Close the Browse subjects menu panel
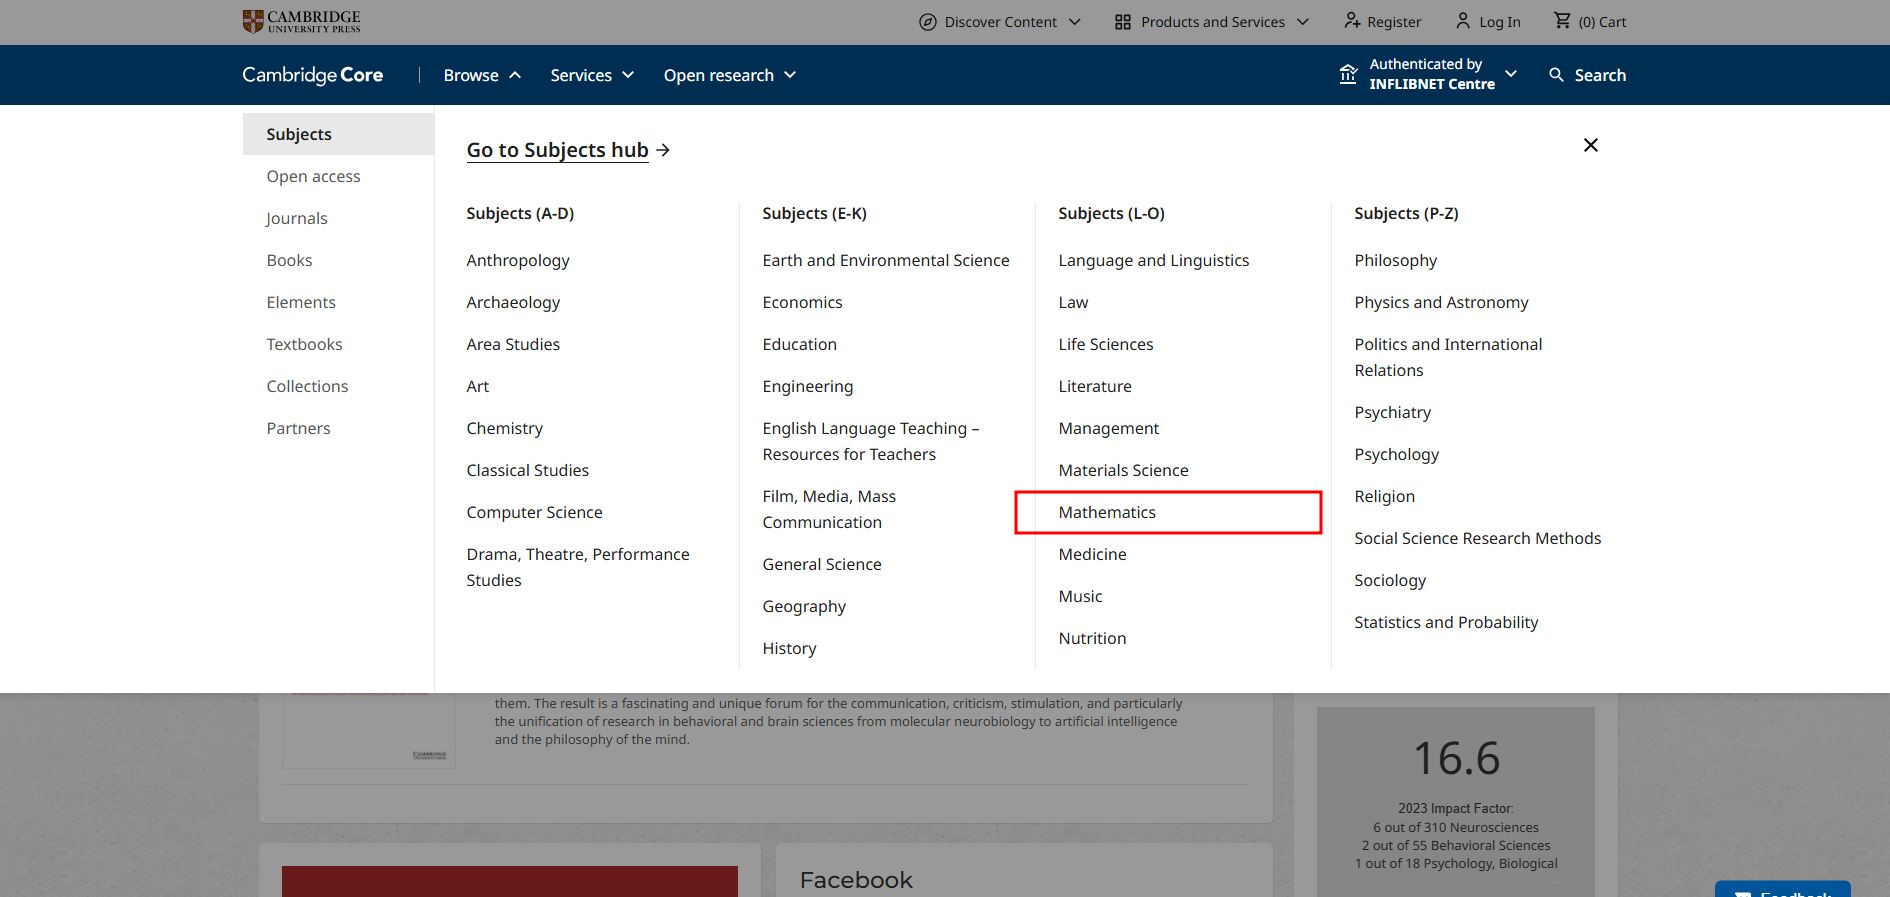 (1591, 145)
